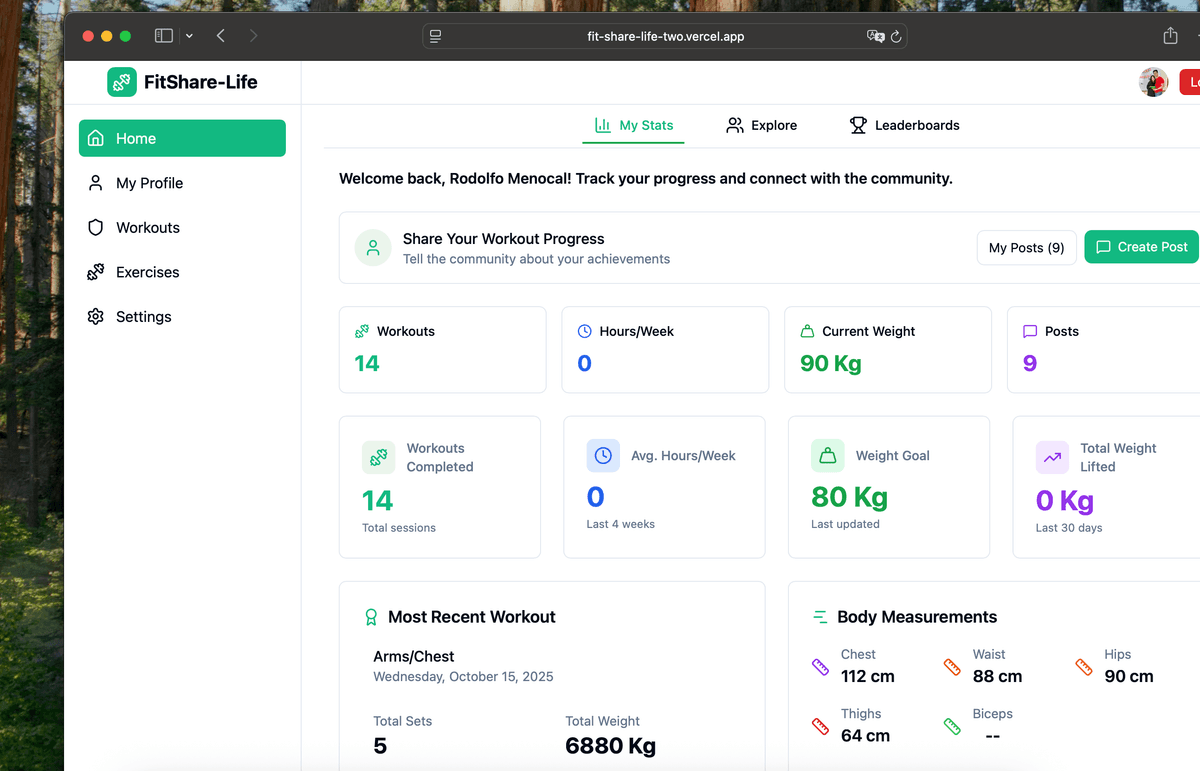Image resolution: width=1200 pixels, height=771 pixels.
Task: Click the Workouts shield icon in sidebar
Action: 95,227
